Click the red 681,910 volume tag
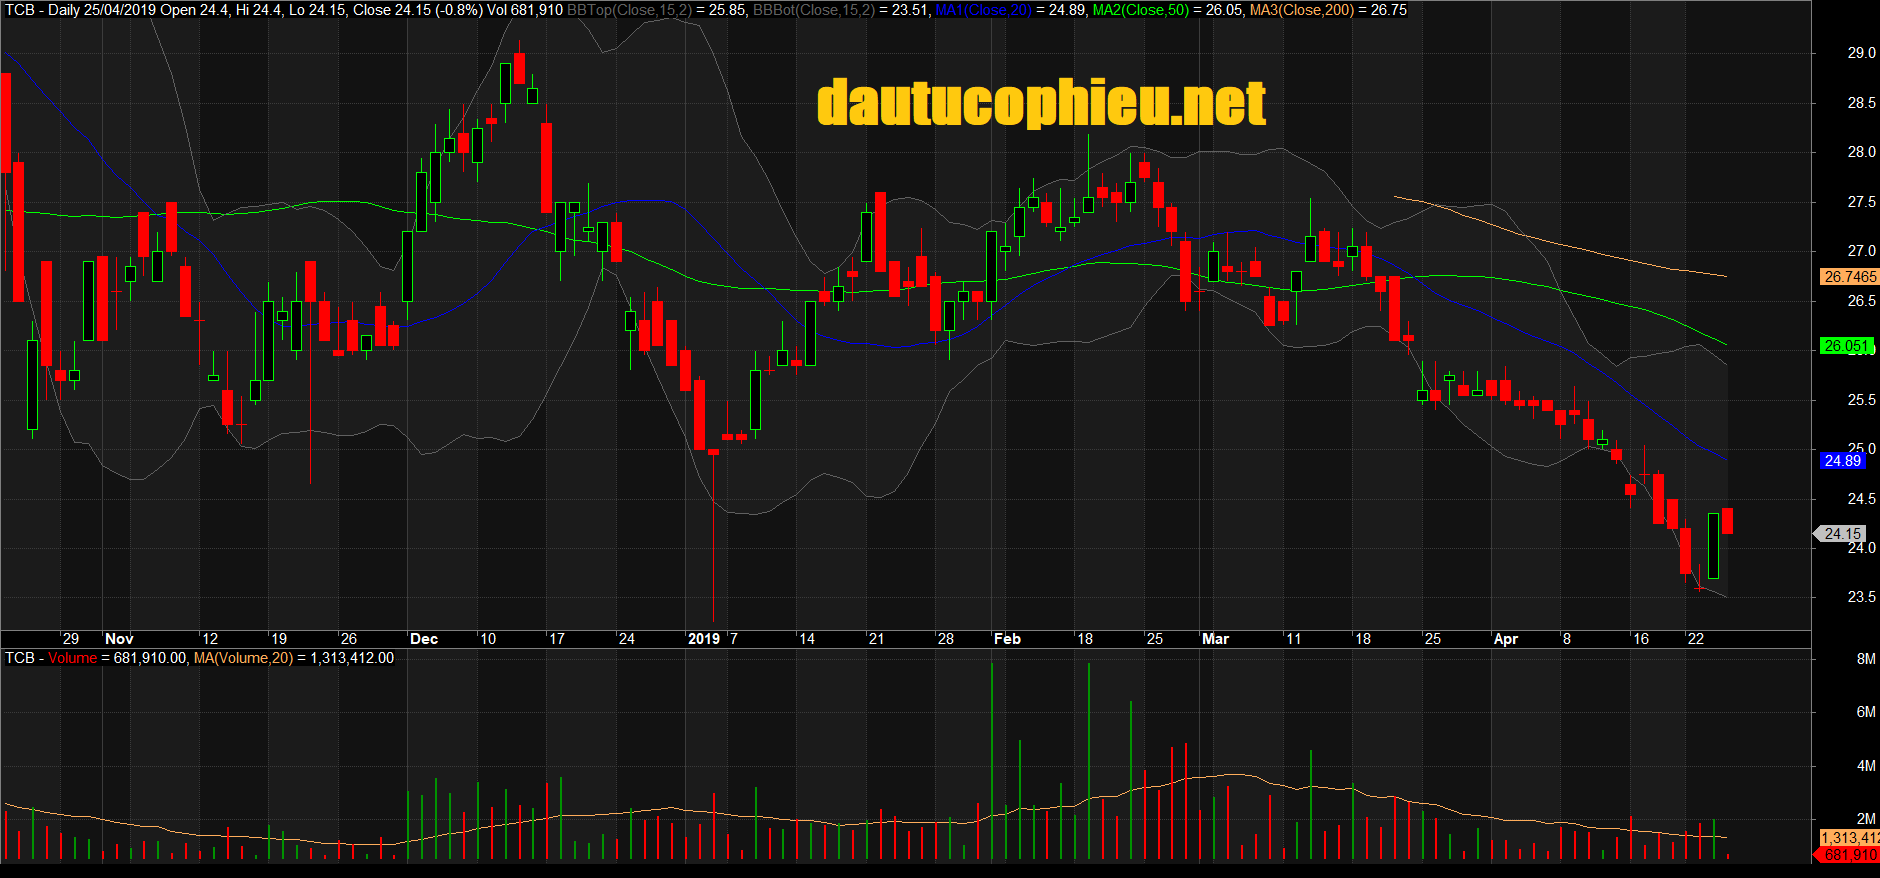 tap(1849, 855)
